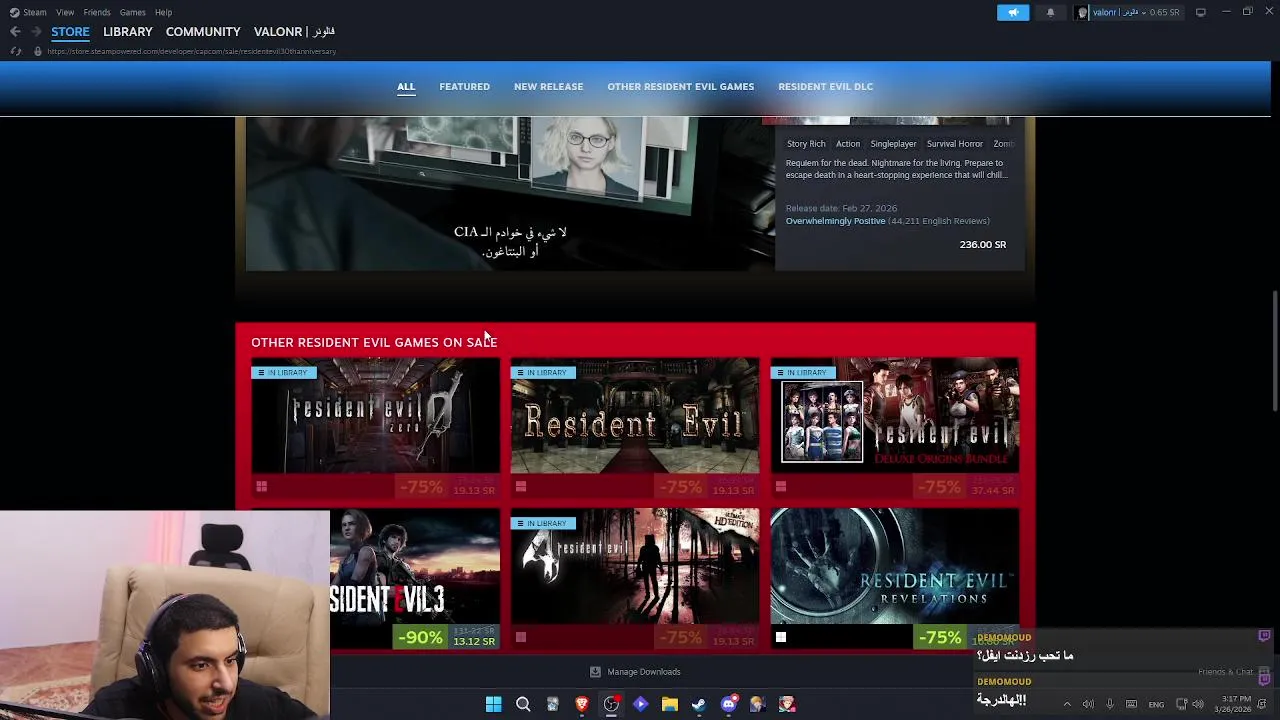Image resolution: width=1280 pixels, height=720 pixels.
Task: Open the Friends menu
Action: click(97, 12)
